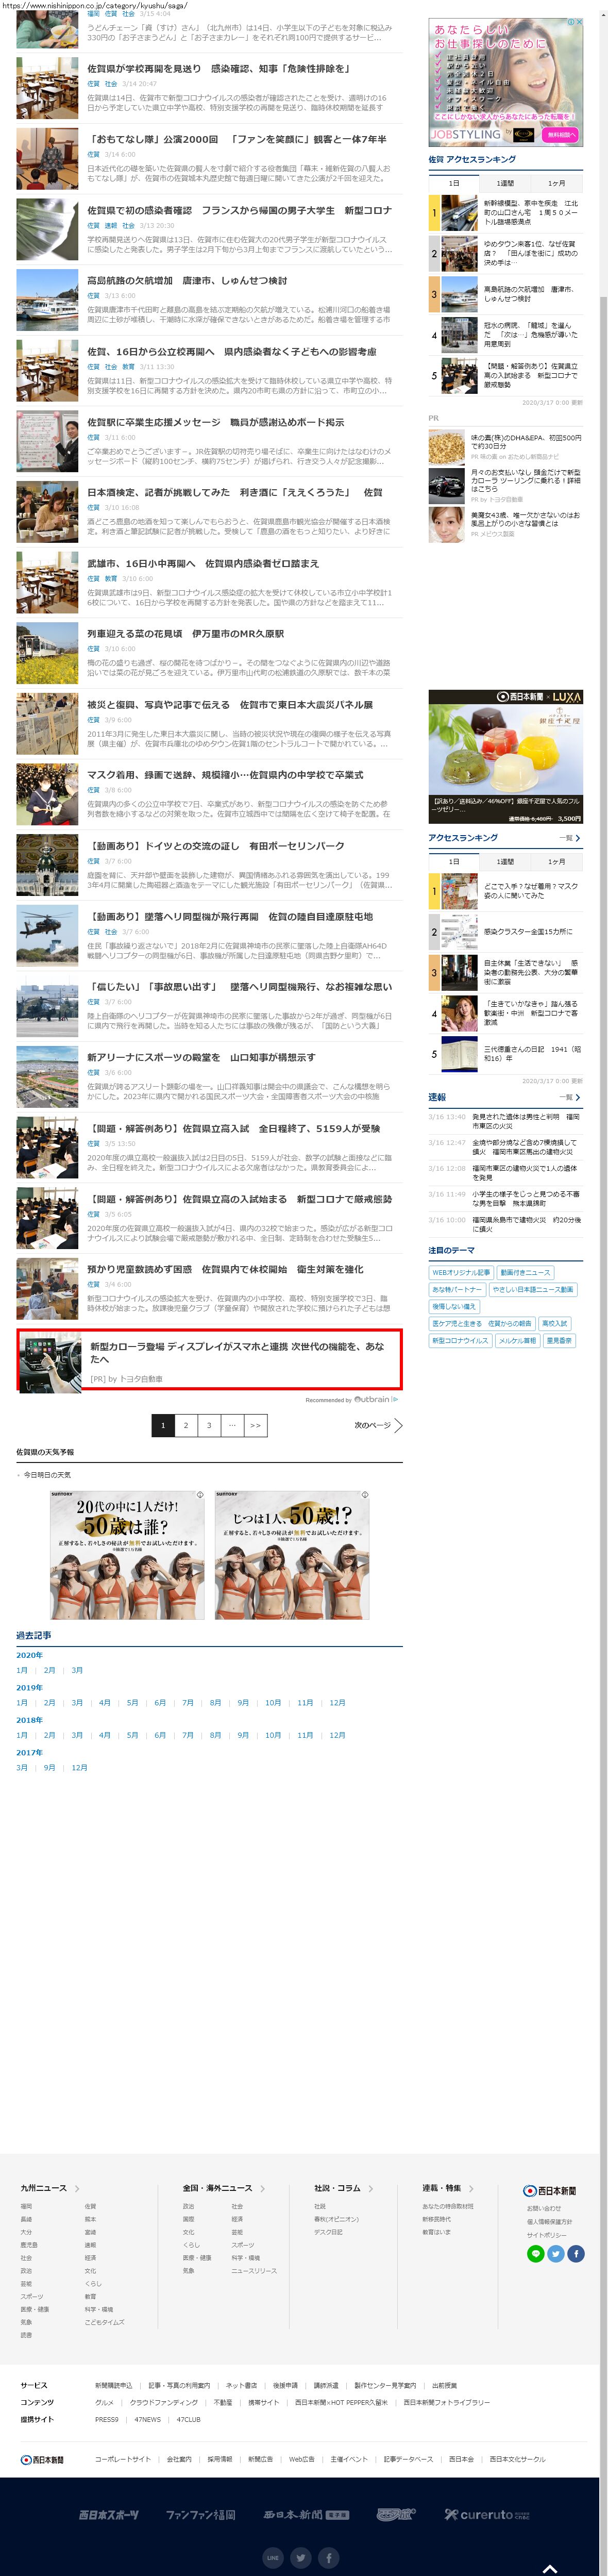This screenshot has width=608, height=2576.
Task: Click the 新型コロナウイルス theme tag
Action: [x=460, y=1340]
